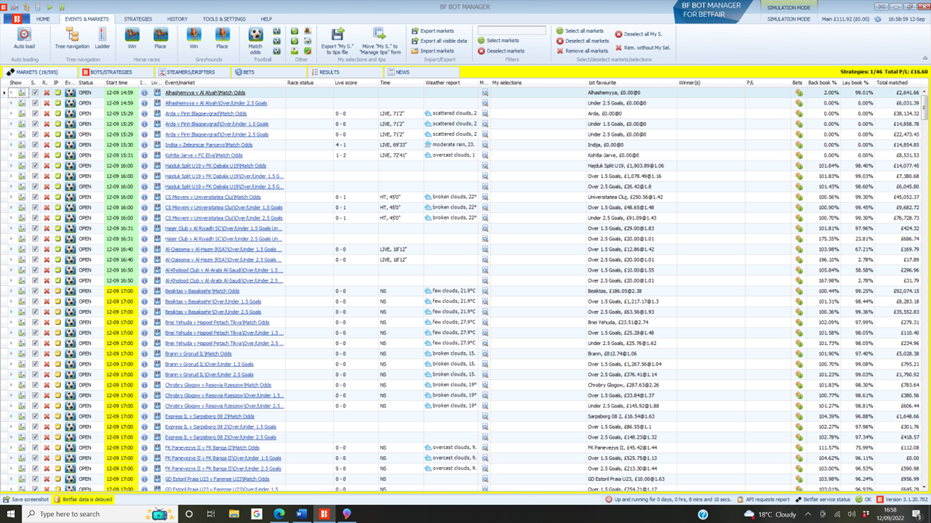Click the Windows Start button
The image size is (931, 523).
click(x=10, y=514)
